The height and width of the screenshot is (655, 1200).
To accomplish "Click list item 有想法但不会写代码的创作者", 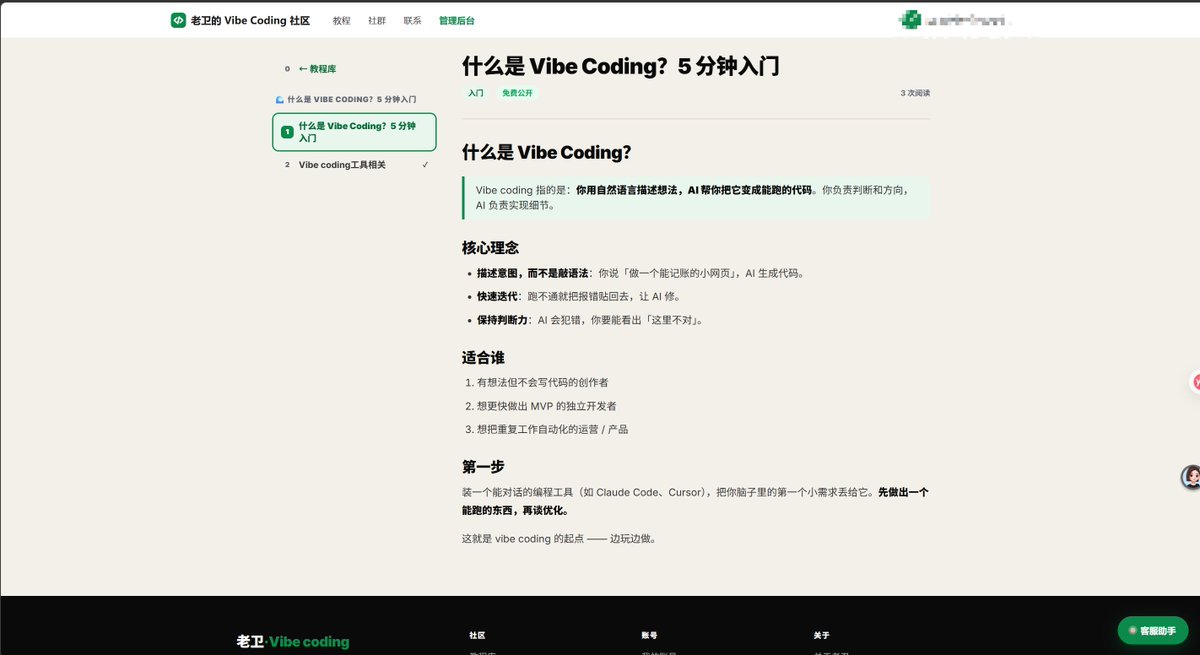I will pyautogui.click(x=542, y=382).
